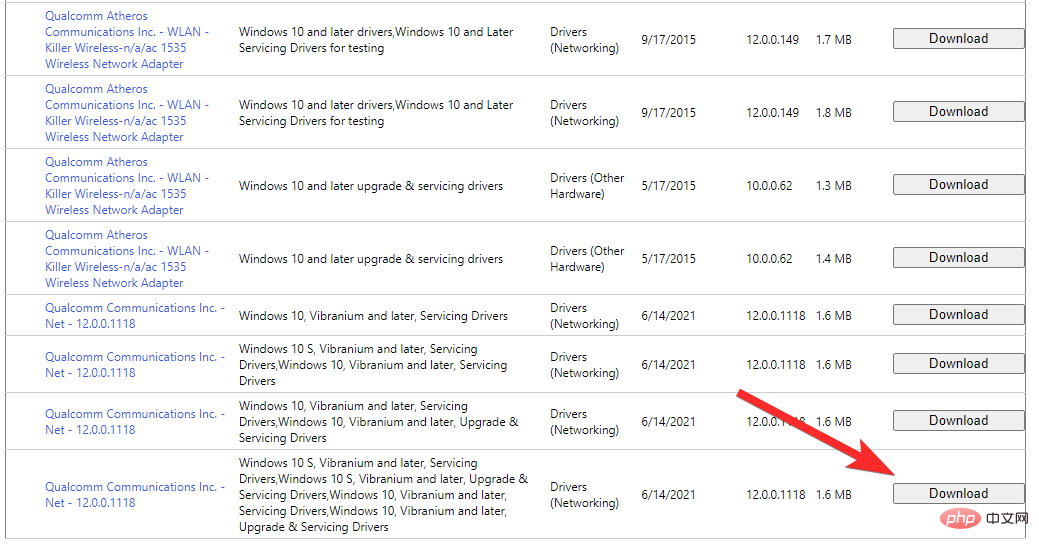Download the 1.4 MB Killer Wireless driver version 10.0.0.62
Viewport: 1039px width, 551px height.
point(958,257)
